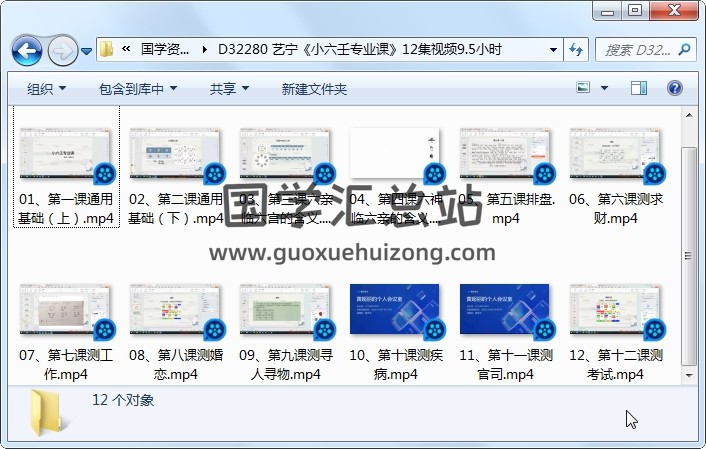Click the file name 09、第九课测寻人寻物.mp4
The width and height of the screenshot is (706, 449).
pyautogui.click(x=285, y=365)
